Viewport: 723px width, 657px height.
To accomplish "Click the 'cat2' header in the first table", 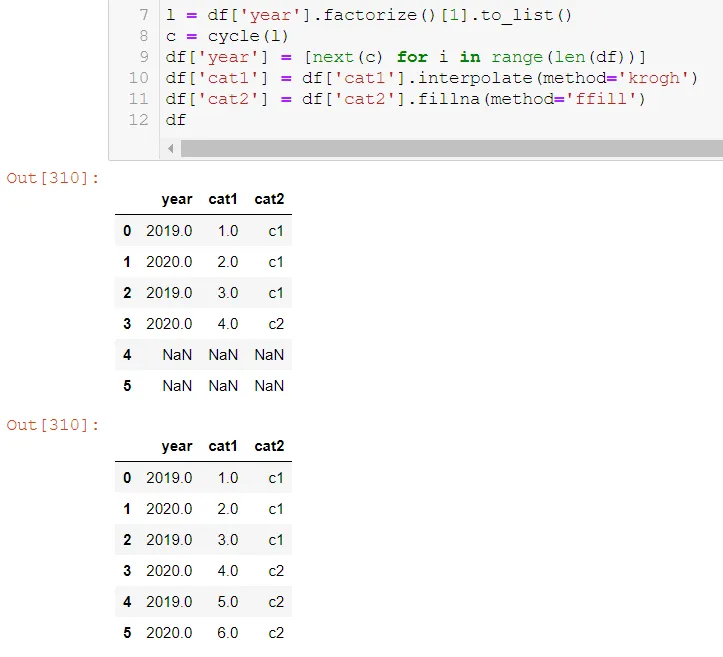I will (269, 199).
